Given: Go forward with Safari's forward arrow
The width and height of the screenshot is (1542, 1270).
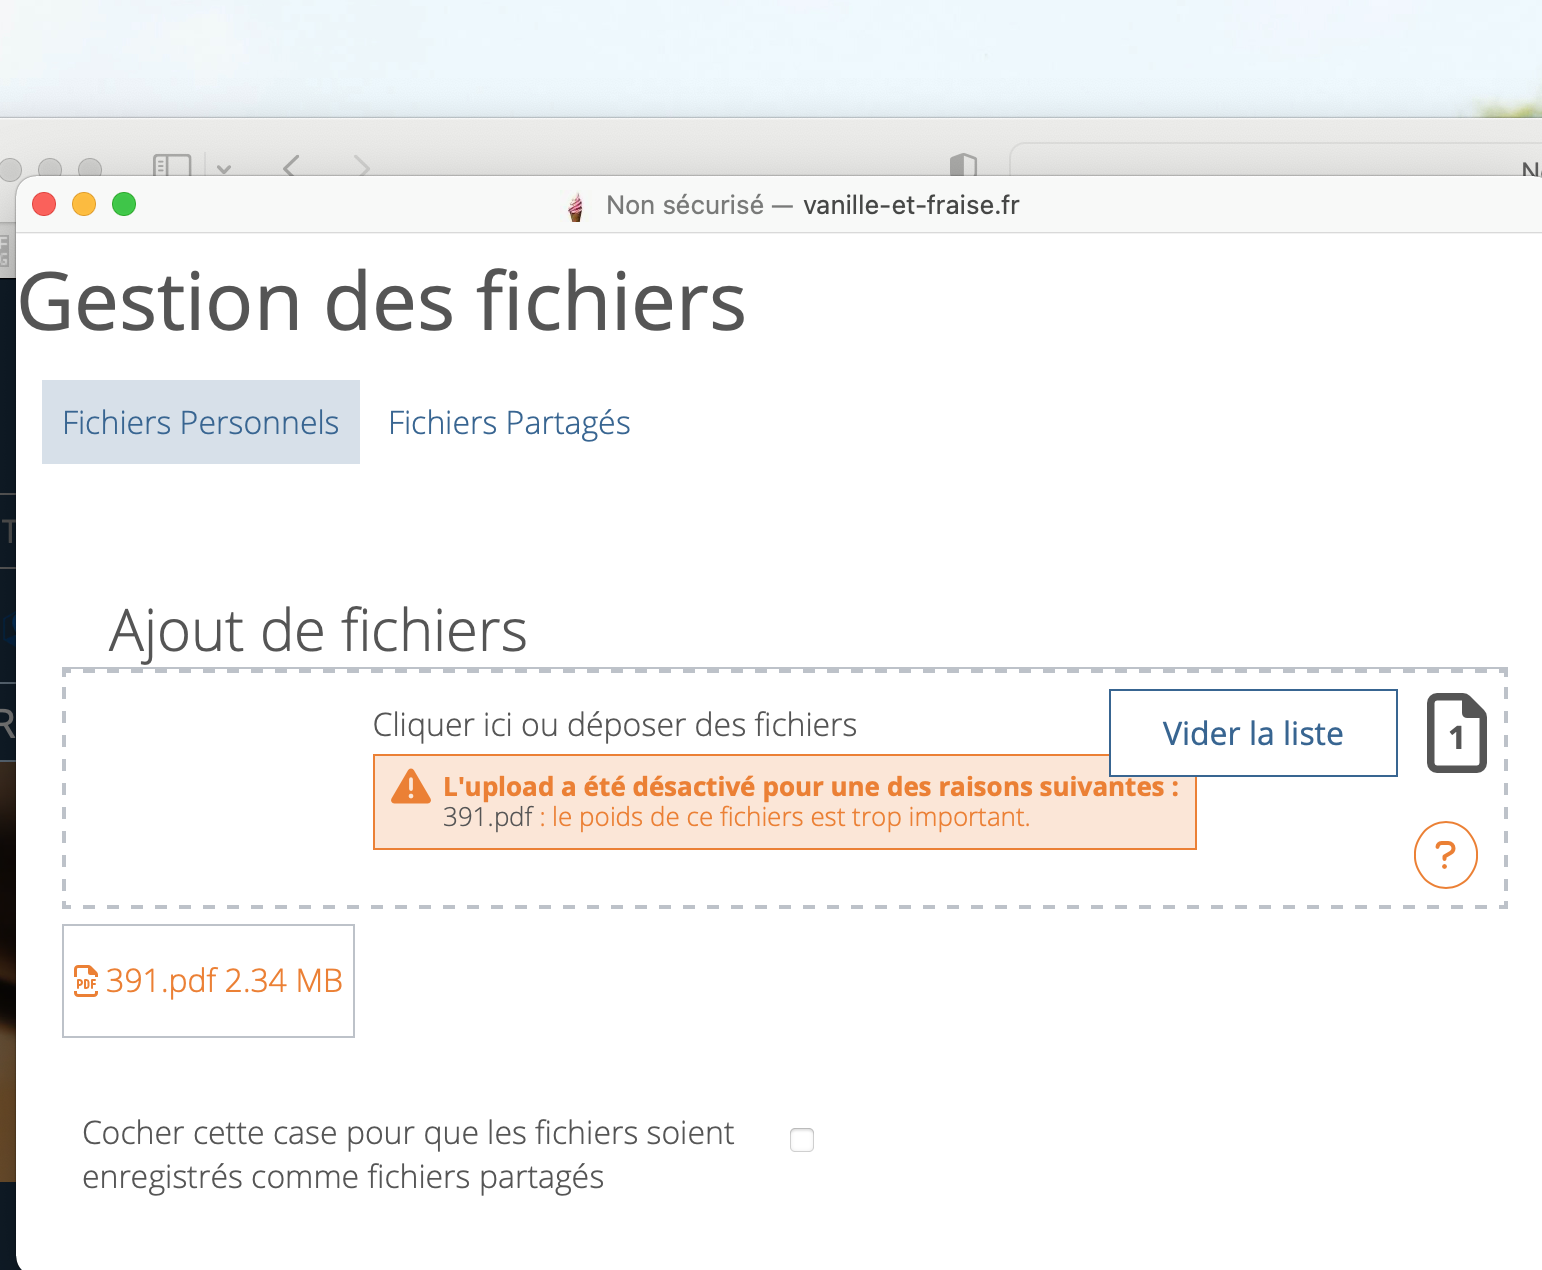Looking at the screenshot, I should (x=362, y=166).
